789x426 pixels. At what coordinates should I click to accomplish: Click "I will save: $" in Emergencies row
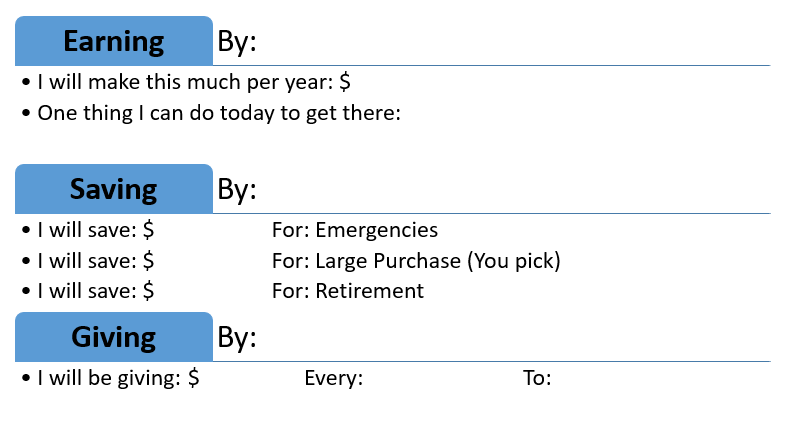coord(95,231)
